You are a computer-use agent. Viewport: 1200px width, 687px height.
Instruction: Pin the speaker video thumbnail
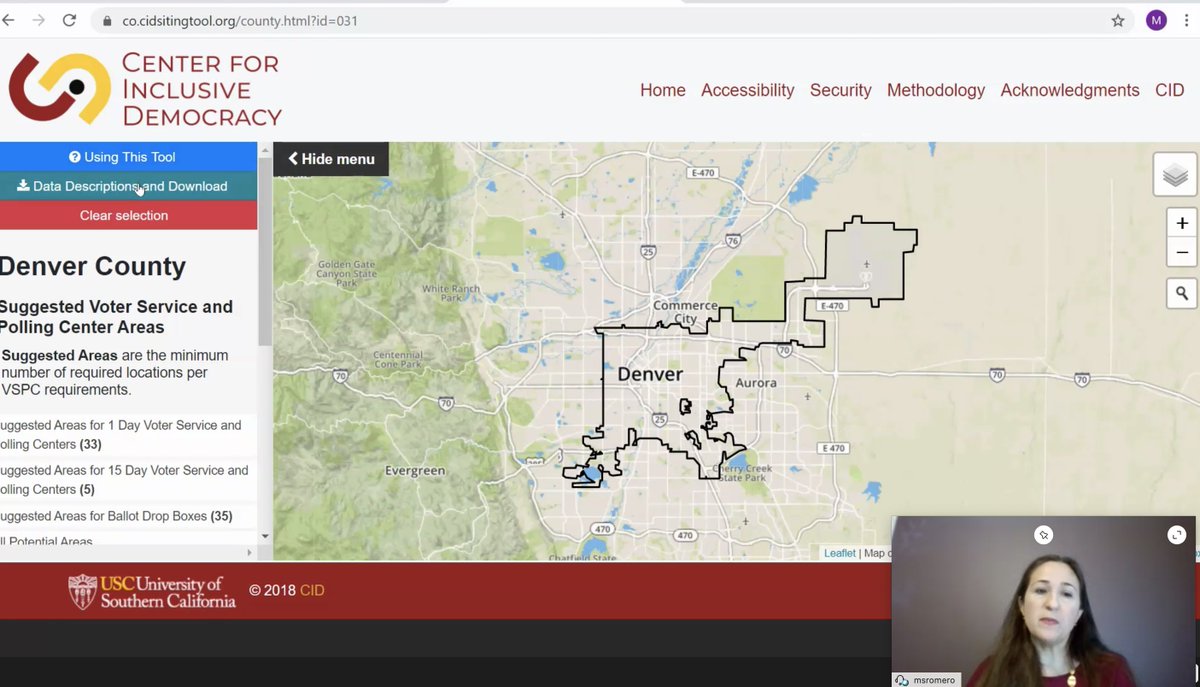pos(1043,535)
